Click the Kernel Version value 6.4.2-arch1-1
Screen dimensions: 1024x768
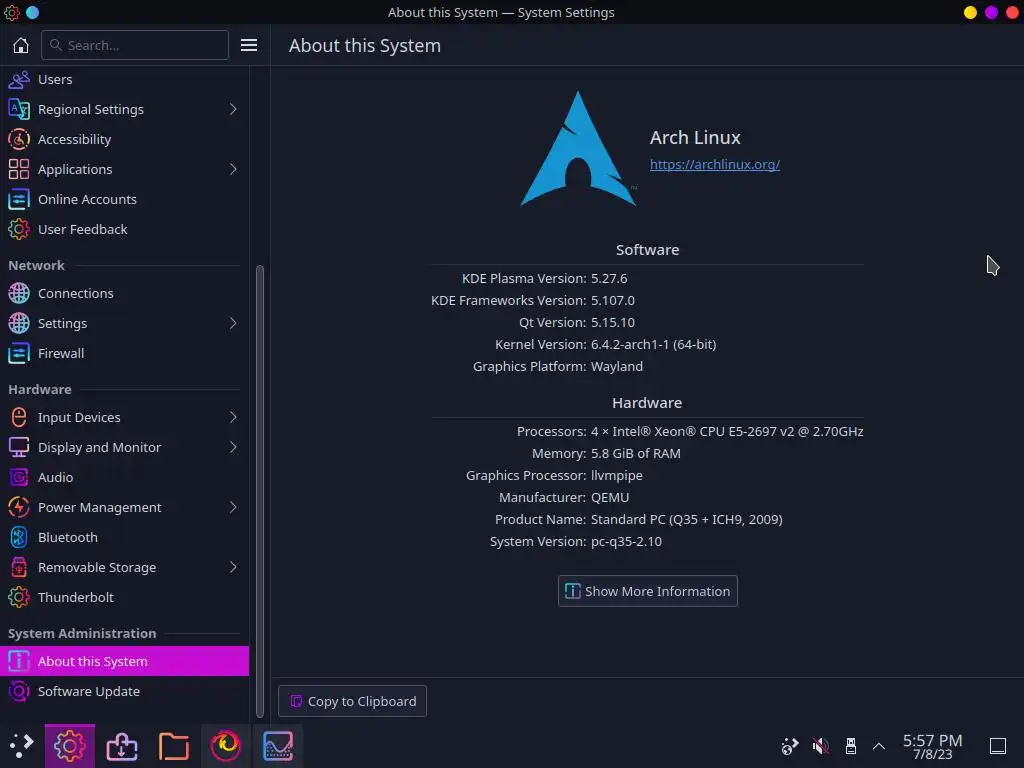(x=653, y=344)
